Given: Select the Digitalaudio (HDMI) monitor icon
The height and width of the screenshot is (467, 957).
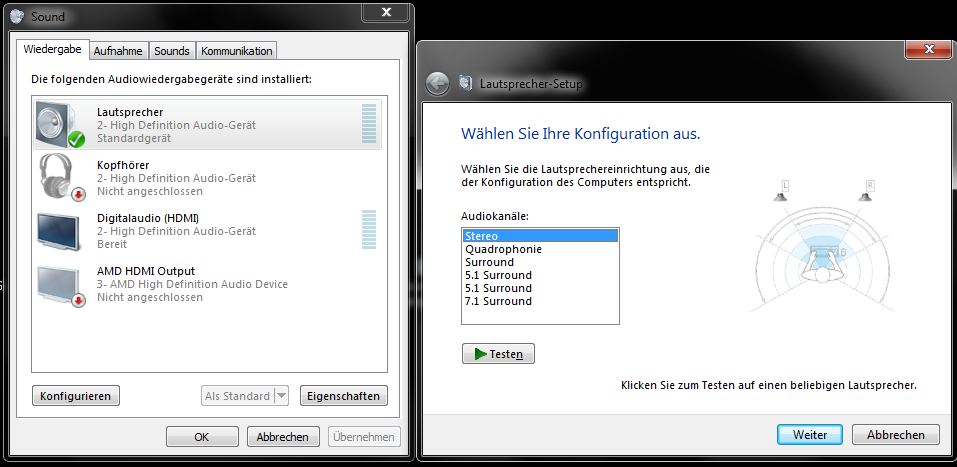Looking at the screenshot, I should click(61, 231).
